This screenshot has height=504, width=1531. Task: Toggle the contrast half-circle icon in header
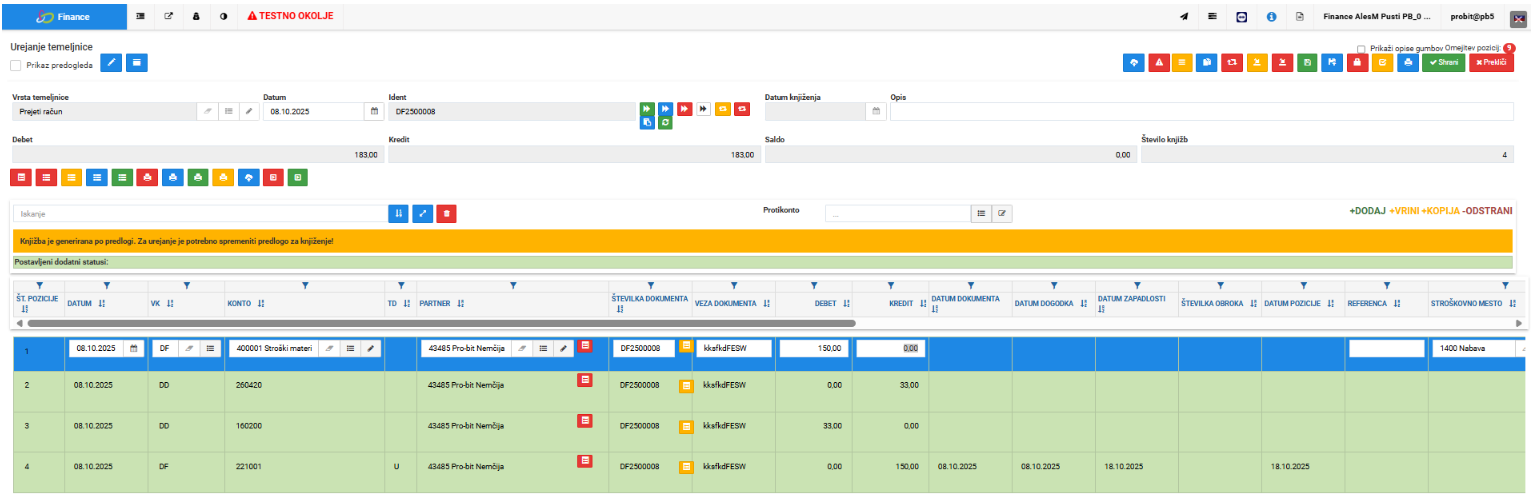tap(223, 16)
